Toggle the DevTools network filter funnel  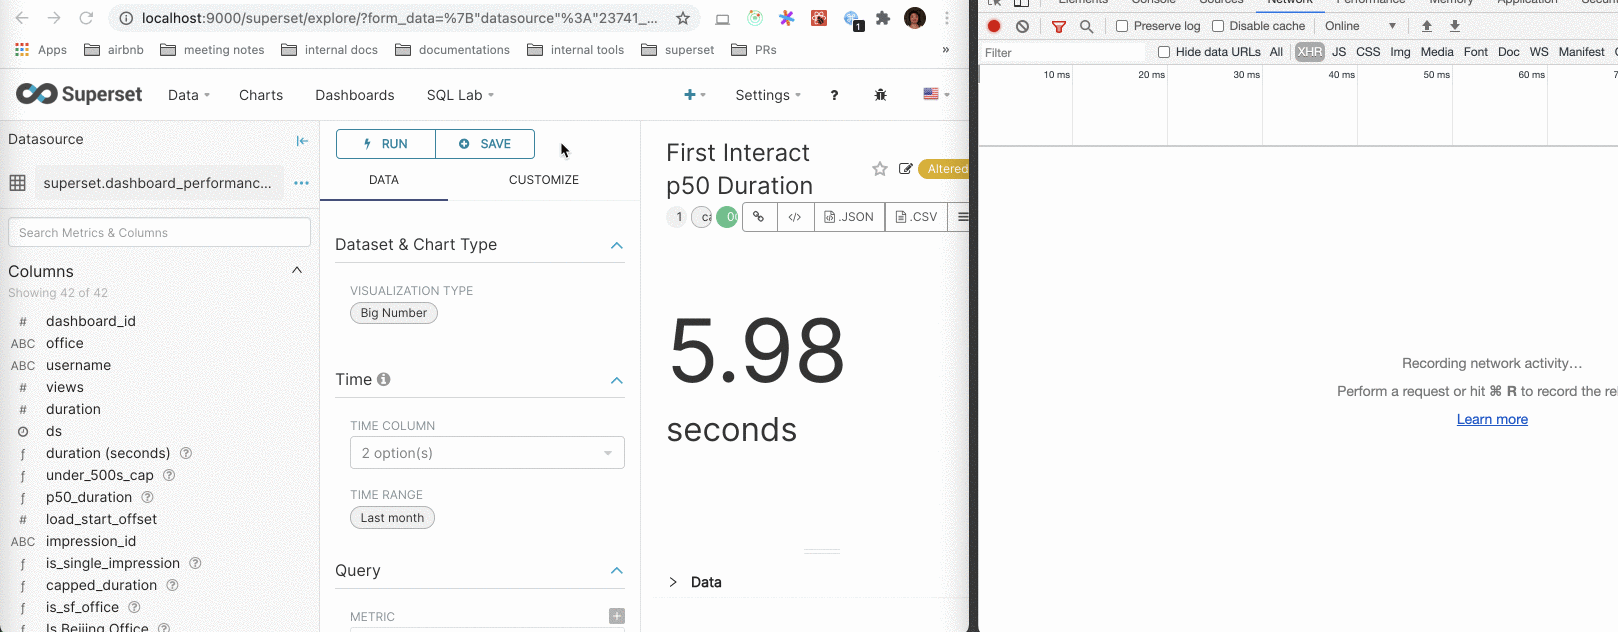coord(1059,26)
